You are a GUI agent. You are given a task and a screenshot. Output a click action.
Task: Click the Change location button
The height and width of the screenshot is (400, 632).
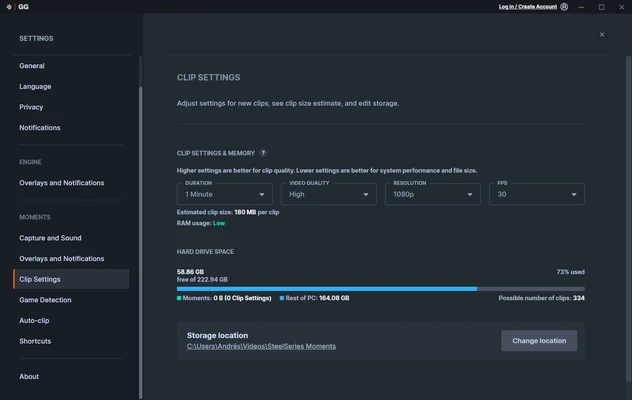click(x=539, y=341)
